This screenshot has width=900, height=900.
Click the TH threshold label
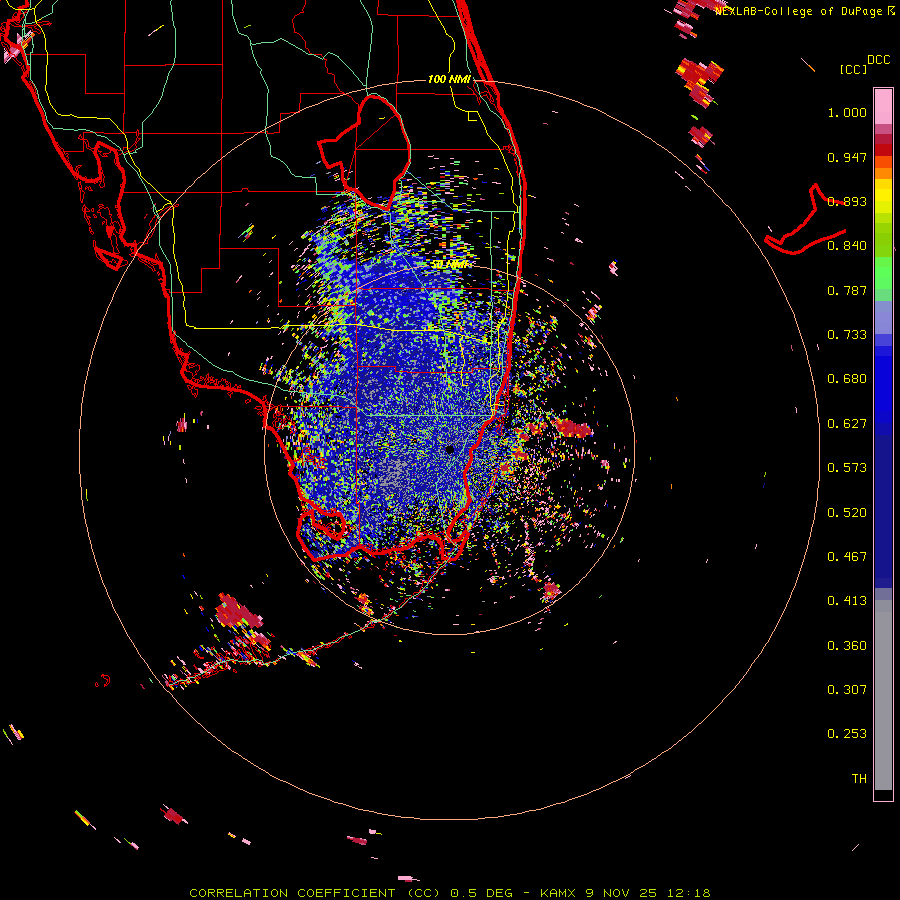pyautogui.click(x=859, y=779)
